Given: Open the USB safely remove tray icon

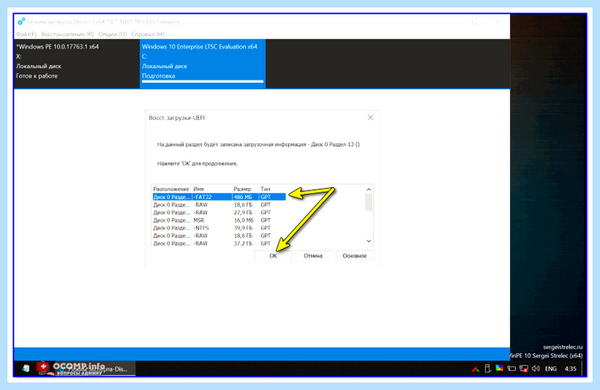Looking at the screenshot, I should click(x=487, y=369).
